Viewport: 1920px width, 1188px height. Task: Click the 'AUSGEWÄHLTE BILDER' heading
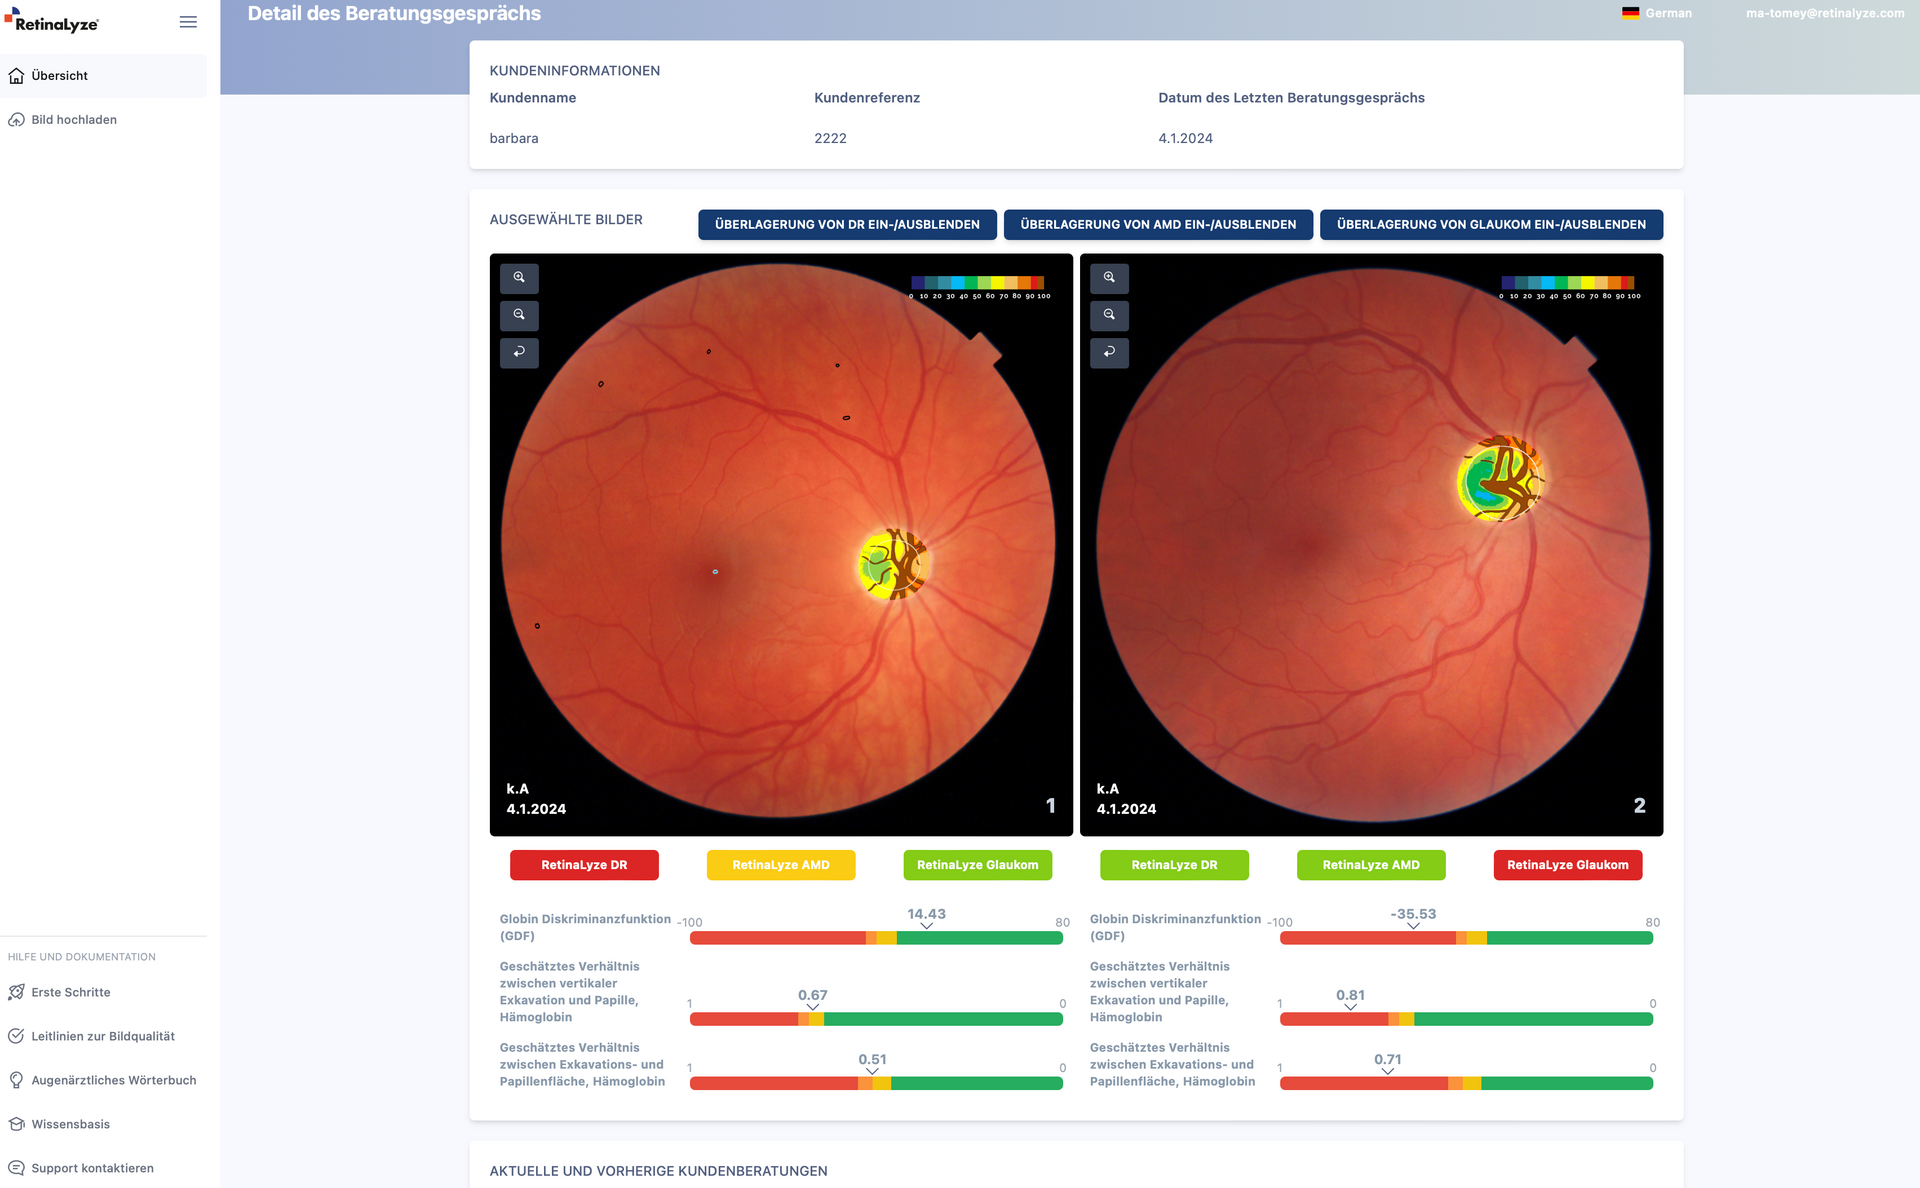[x=566, y=220]
